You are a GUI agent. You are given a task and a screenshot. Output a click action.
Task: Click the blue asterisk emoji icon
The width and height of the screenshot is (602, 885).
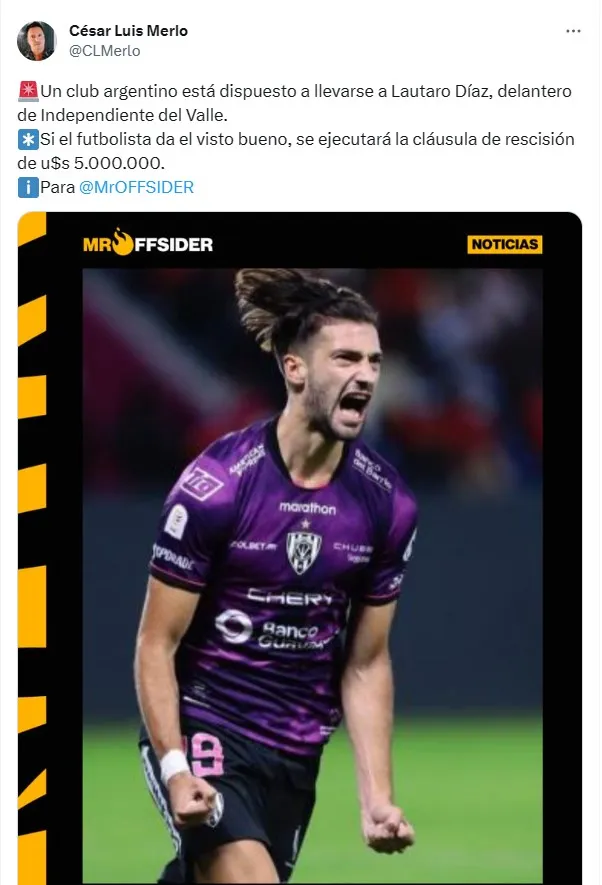(x=28, y=139)
